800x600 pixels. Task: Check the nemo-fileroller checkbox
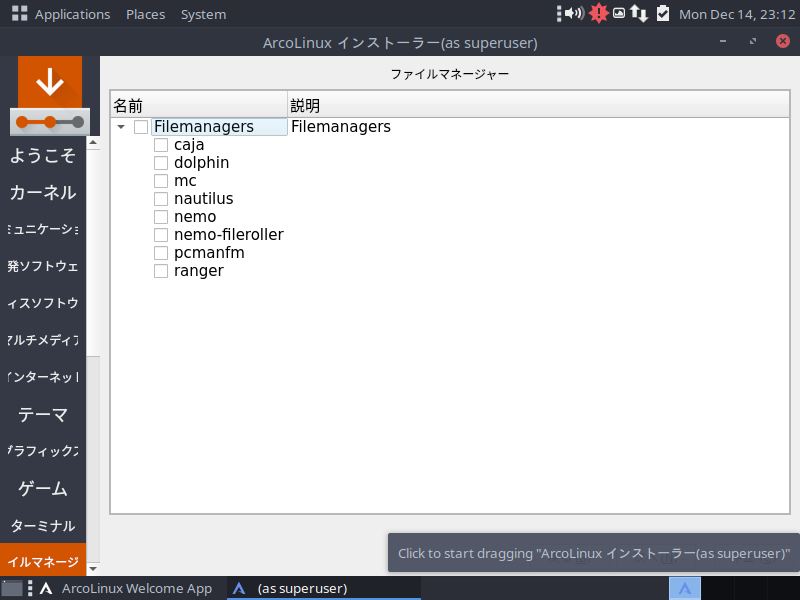pos(161,235)
